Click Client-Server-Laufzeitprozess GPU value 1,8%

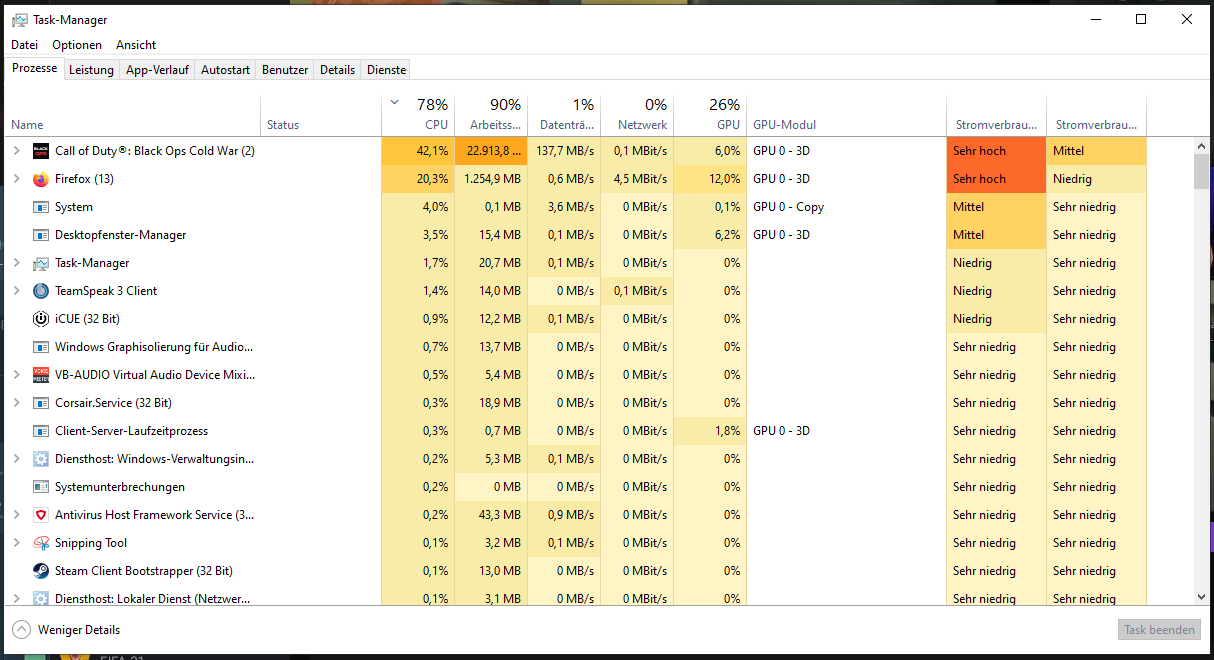click(x=710, y=431)
